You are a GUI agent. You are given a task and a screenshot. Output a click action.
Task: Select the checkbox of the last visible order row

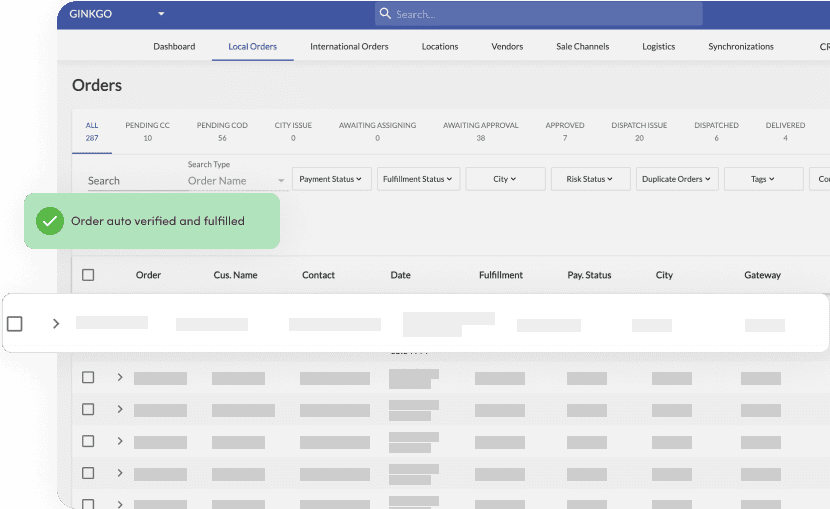[x=88, y=504]
